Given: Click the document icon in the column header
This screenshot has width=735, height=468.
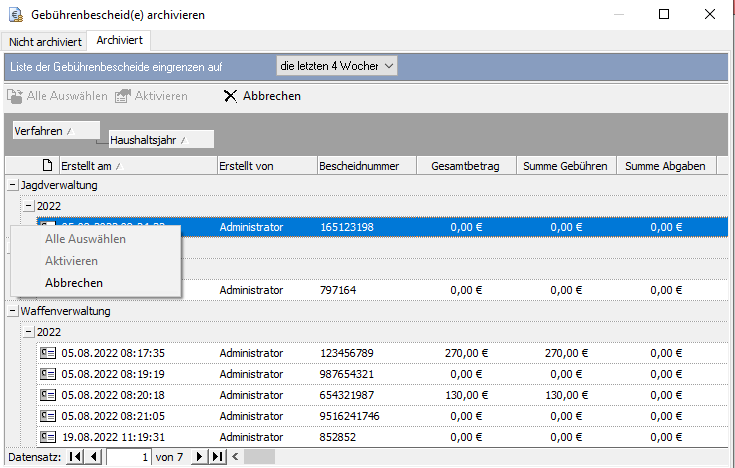Looking at the screenshot, I should (x=46, y=166).
